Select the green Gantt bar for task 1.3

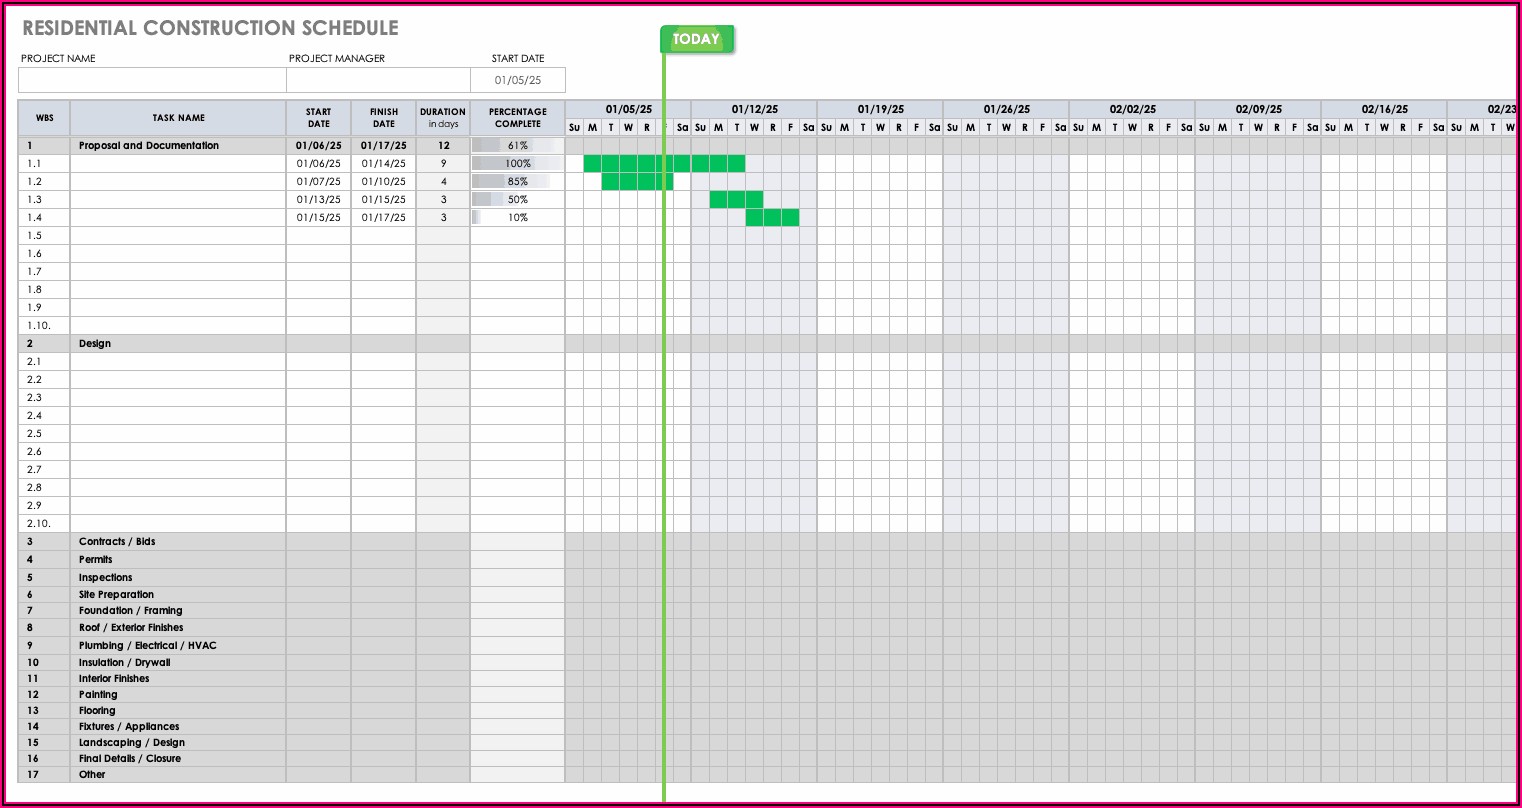coord(736,200)
